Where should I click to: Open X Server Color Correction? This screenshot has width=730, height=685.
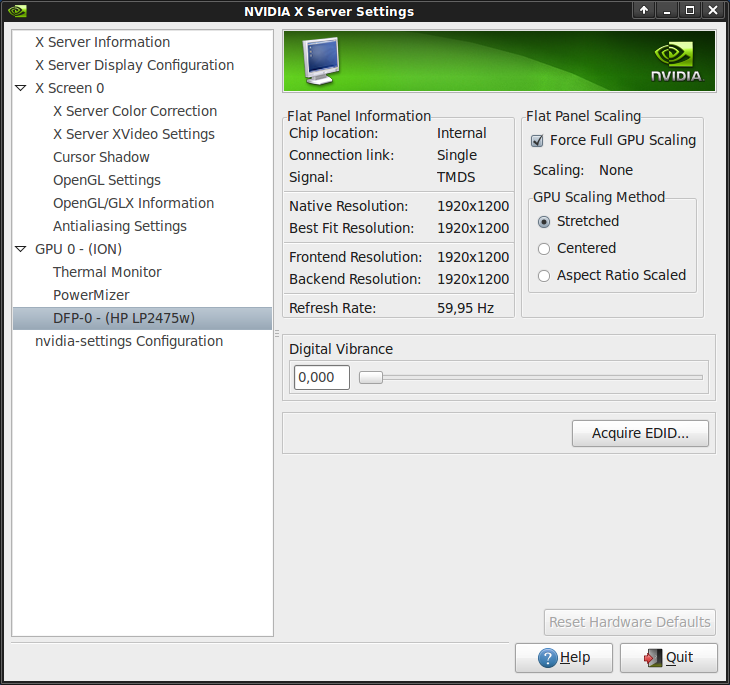pyautogui.click(x=135, y=111)
